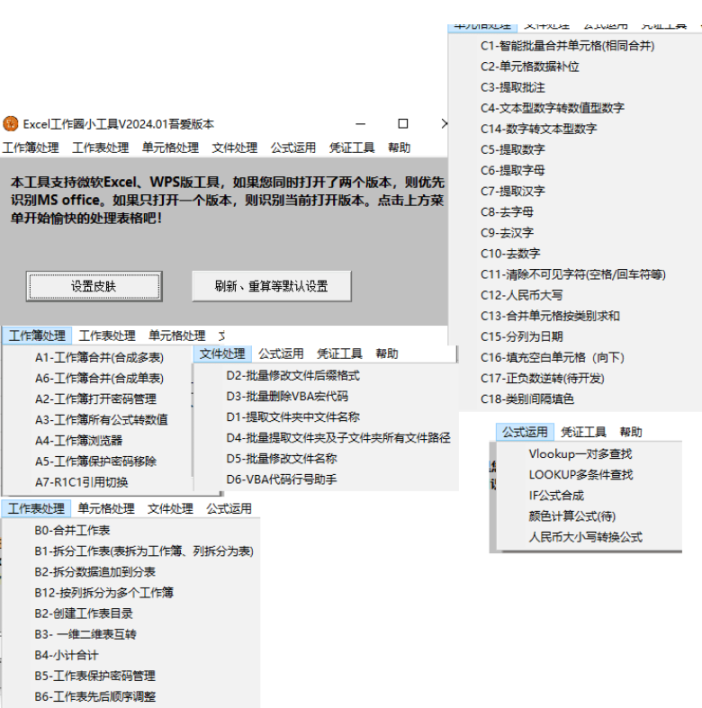The width and height of the screenshot is (702, 708).
Task: Click the Excel工作圈小工具 app icon in title bar
Action: [x=10, y=124]
